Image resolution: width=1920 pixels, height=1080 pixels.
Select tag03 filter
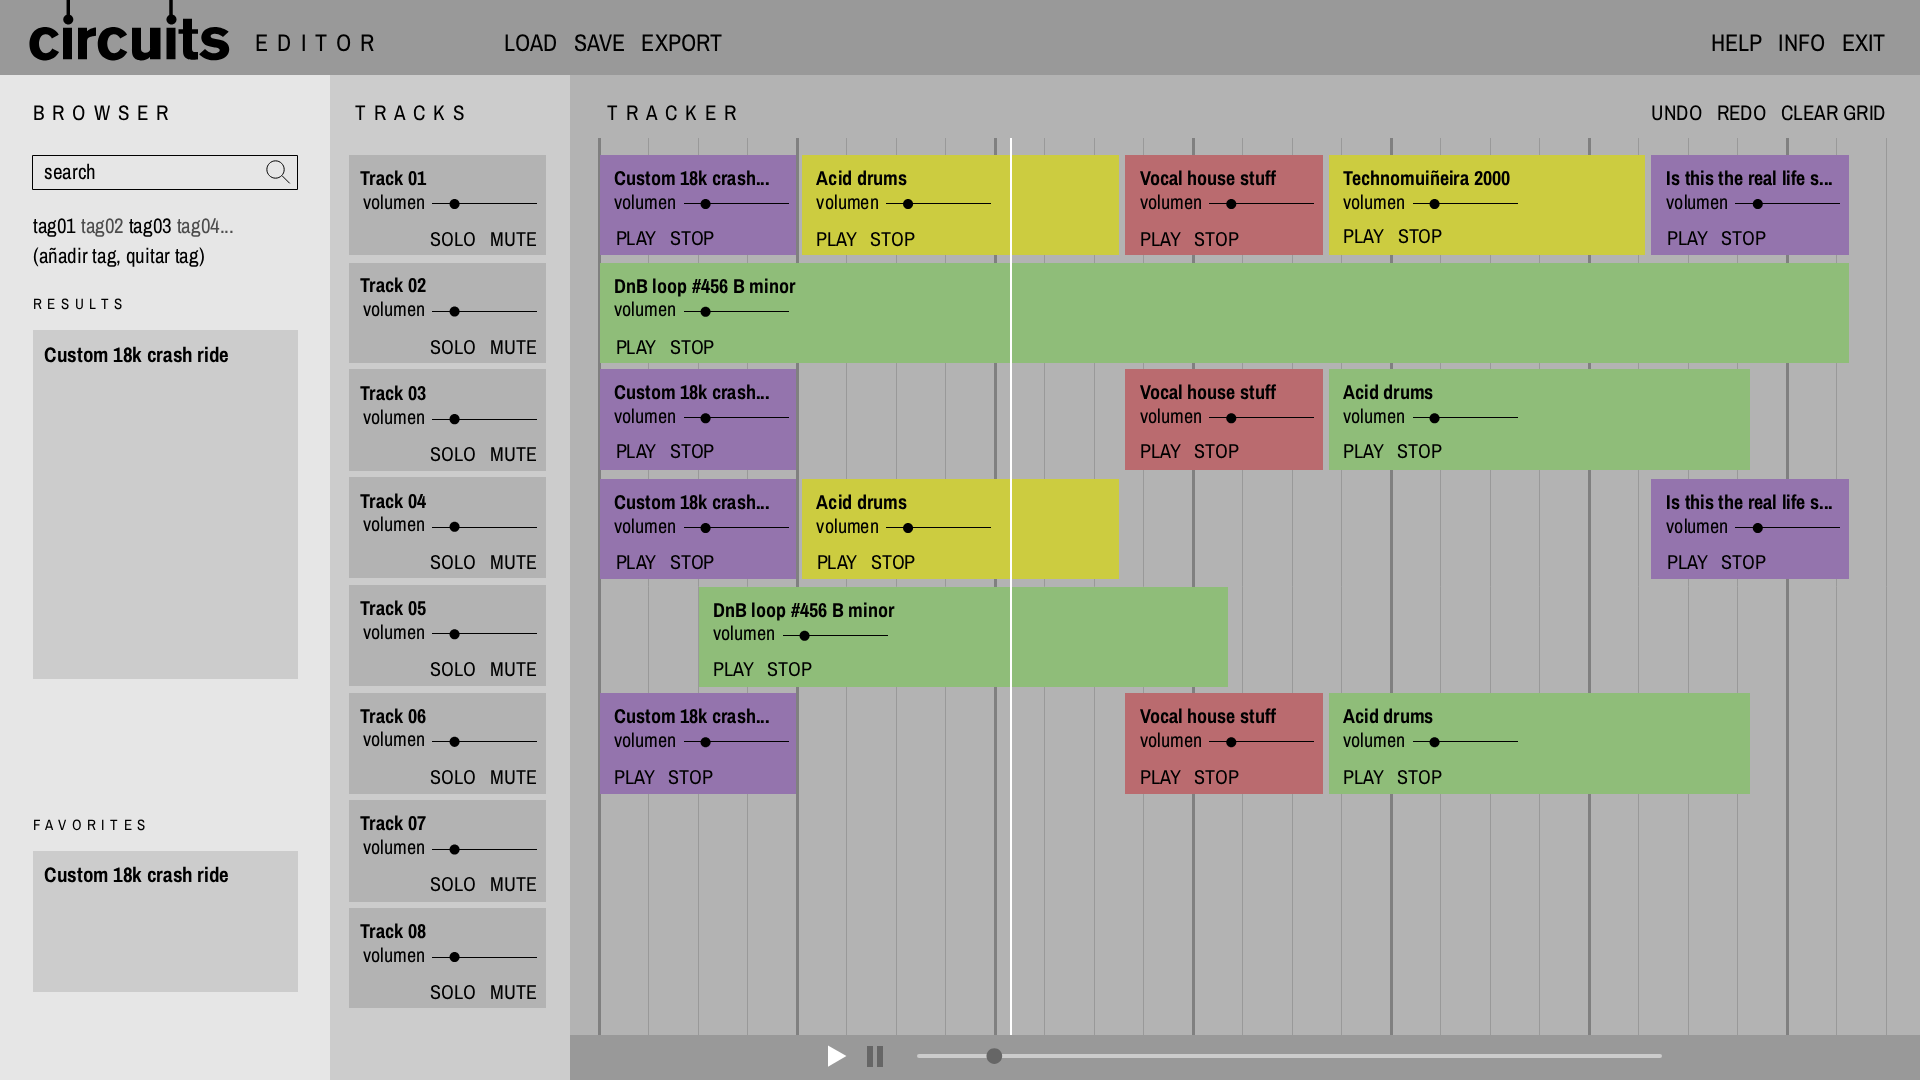click(150, 226)
